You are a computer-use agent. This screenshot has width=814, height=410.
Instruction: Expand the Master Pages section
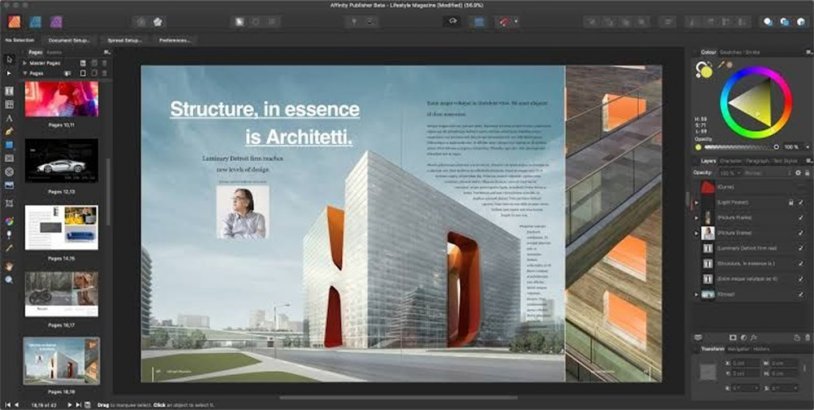[x=26, y=64]
